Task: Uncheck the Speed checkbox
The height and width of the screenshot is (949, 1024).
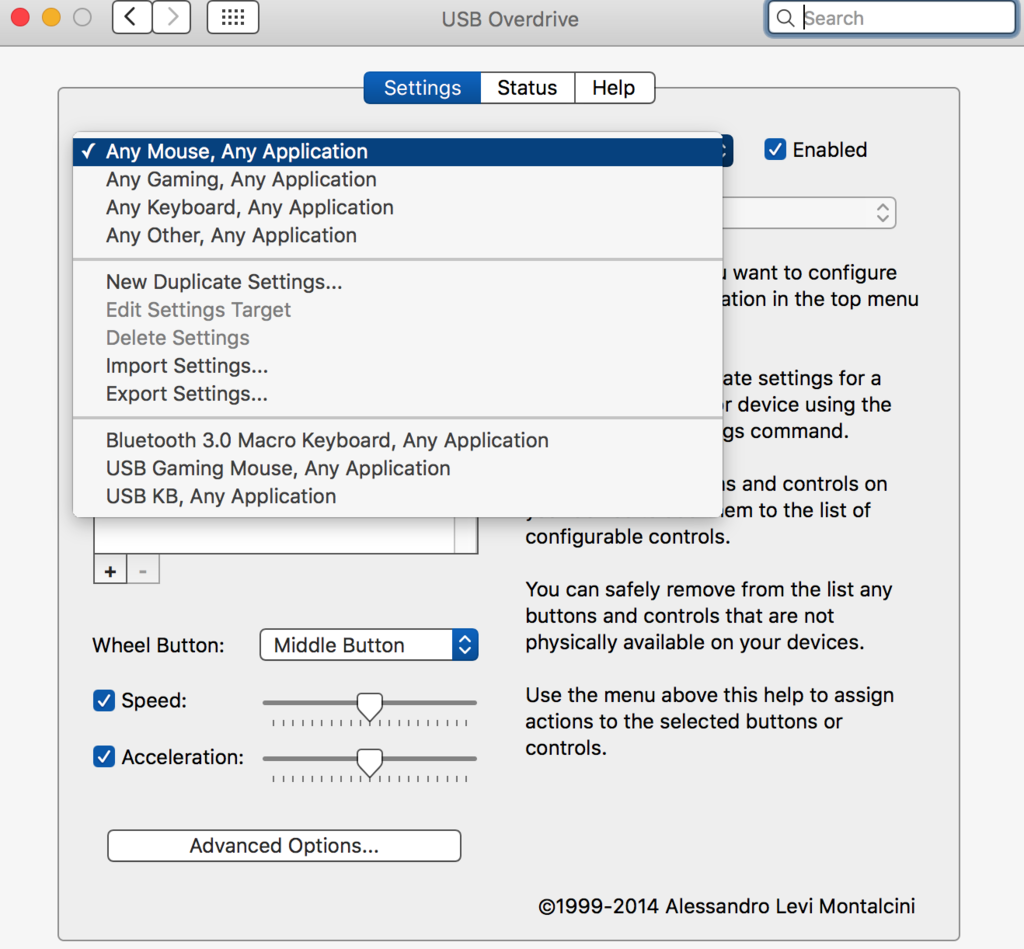Action: click(x=104, y=700)
